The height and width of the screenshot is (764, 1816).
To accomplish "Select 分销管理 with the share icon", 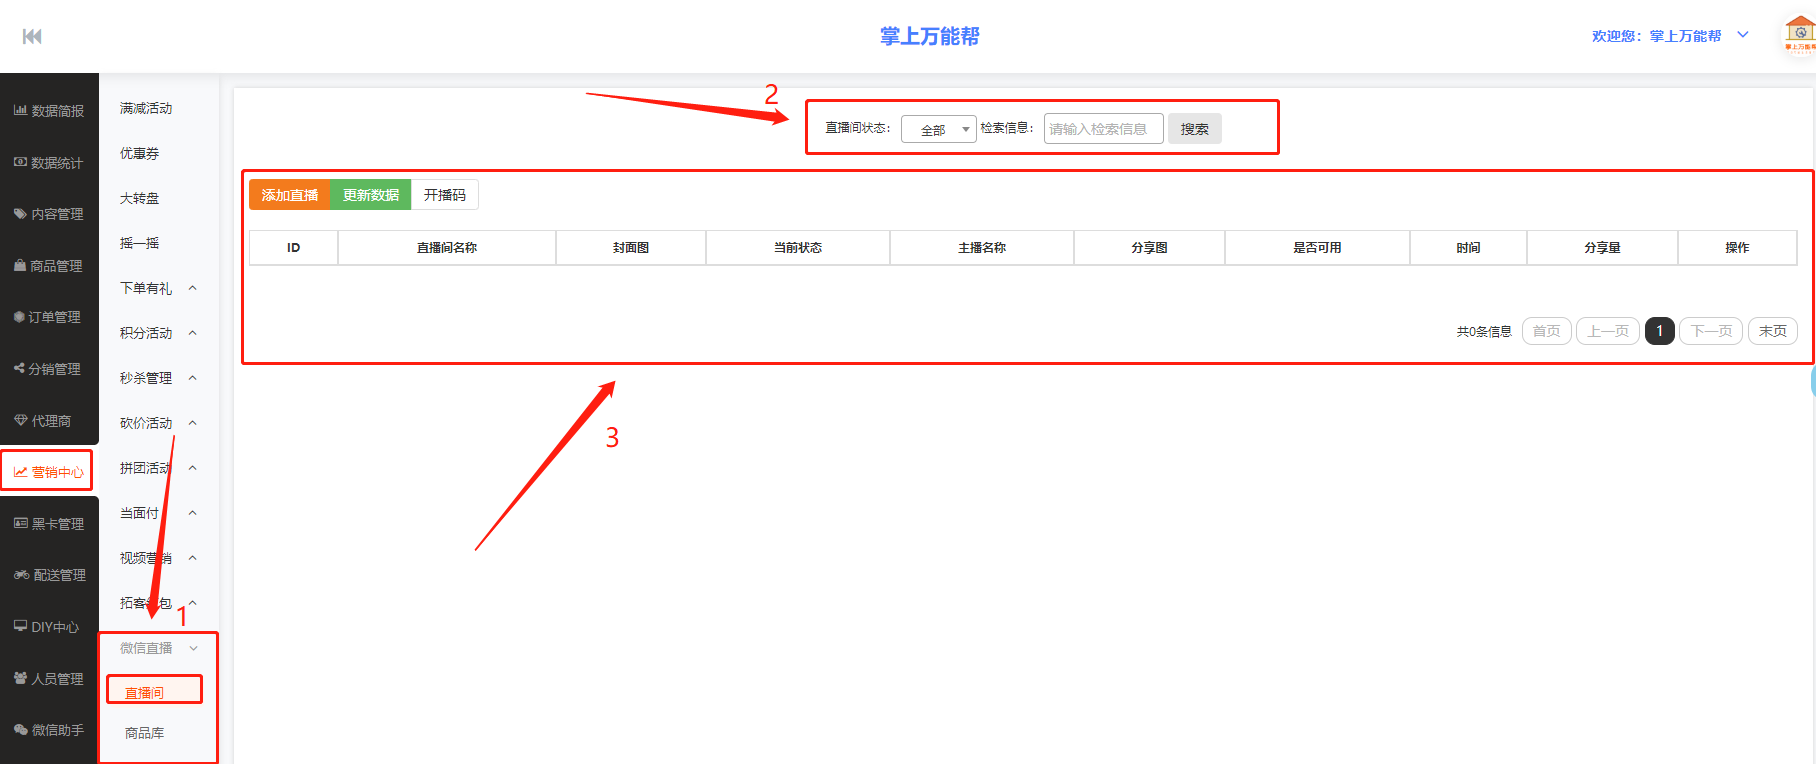I will [49, 369].
